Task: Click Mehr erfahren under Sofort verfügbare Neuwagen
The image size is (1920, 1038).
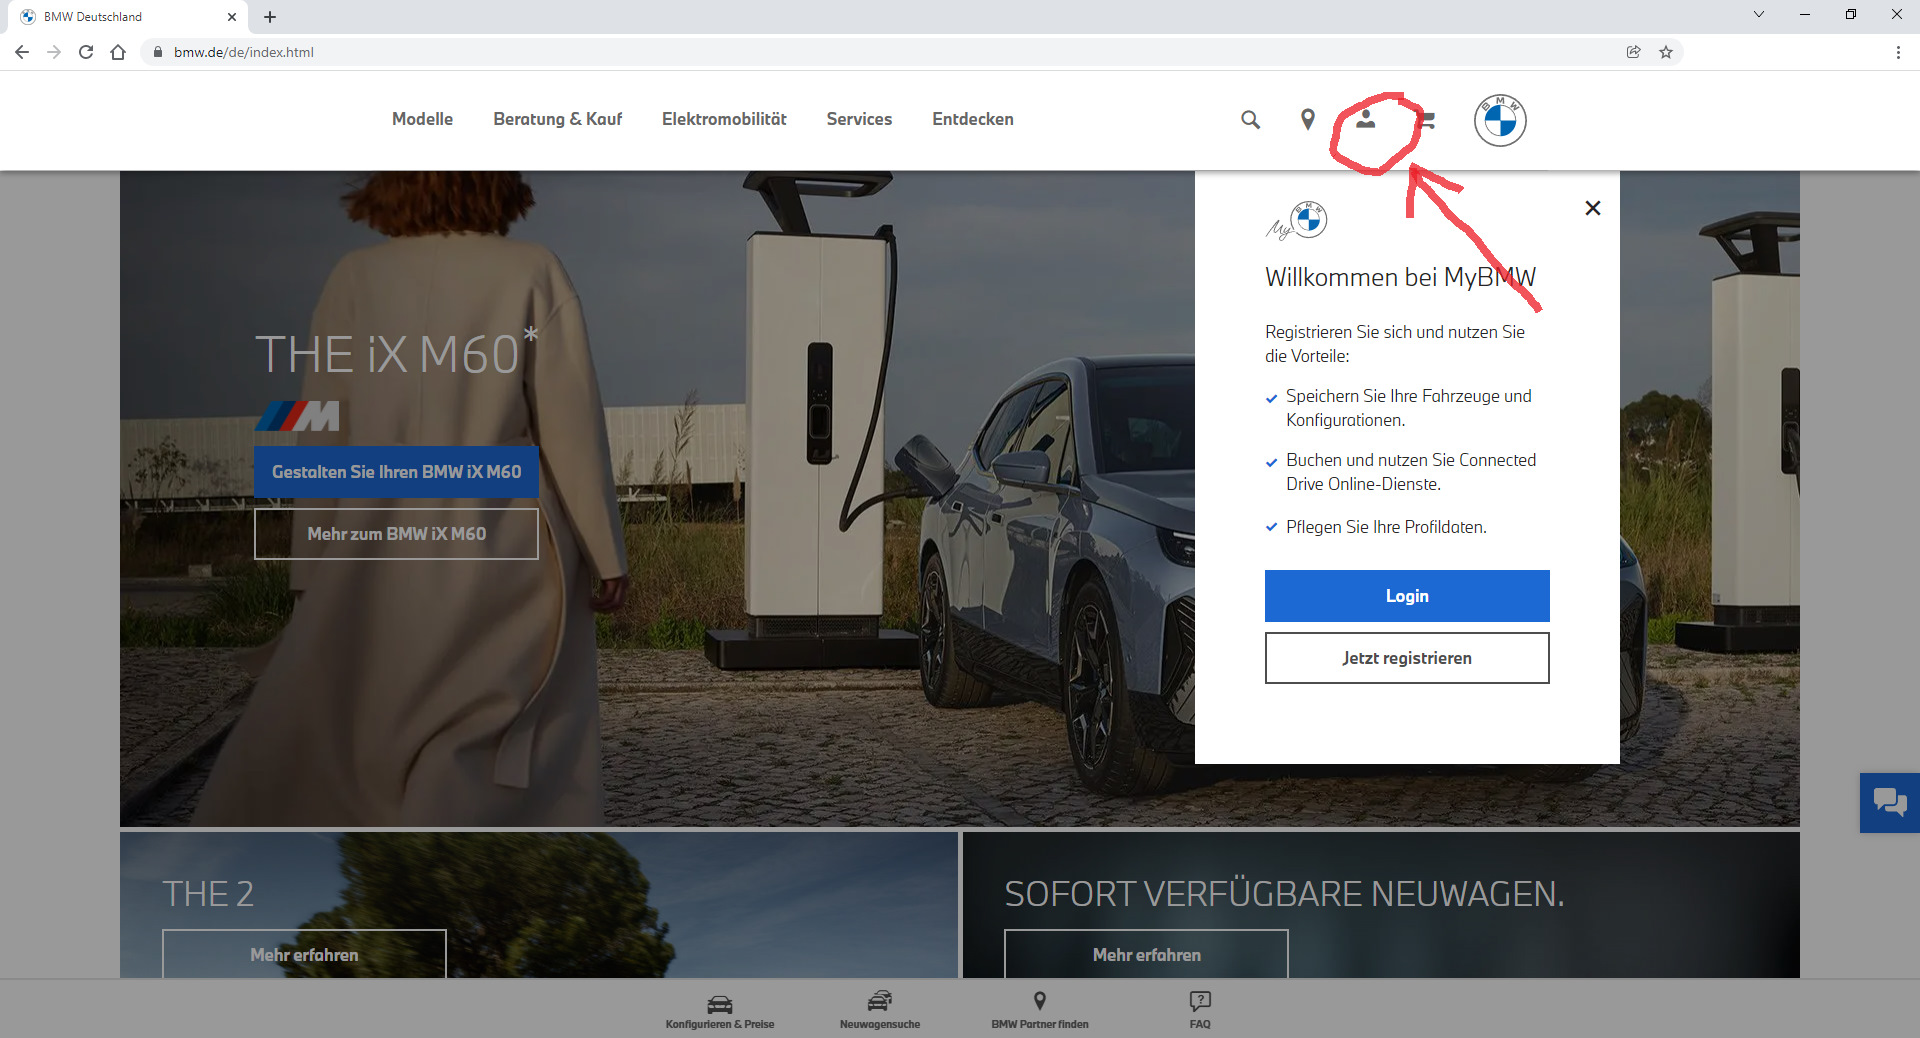Action: pos(1146,954)
